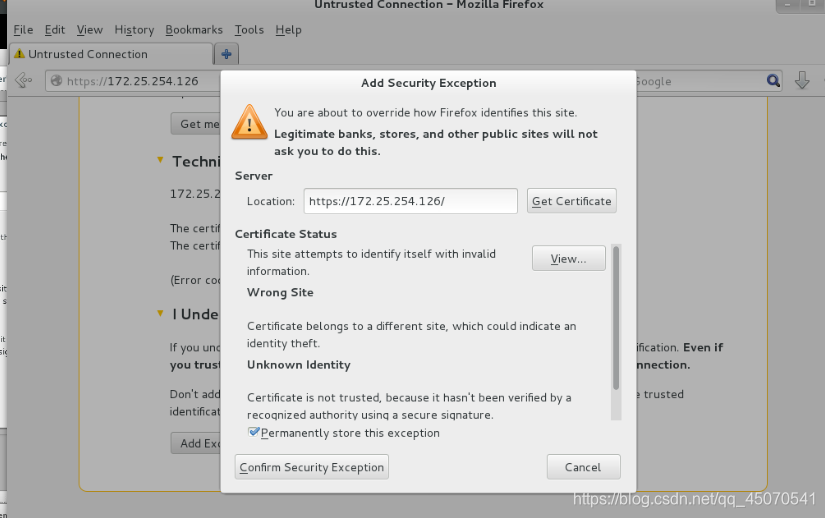
Task: Open the File menu
Action: [23, 30]
